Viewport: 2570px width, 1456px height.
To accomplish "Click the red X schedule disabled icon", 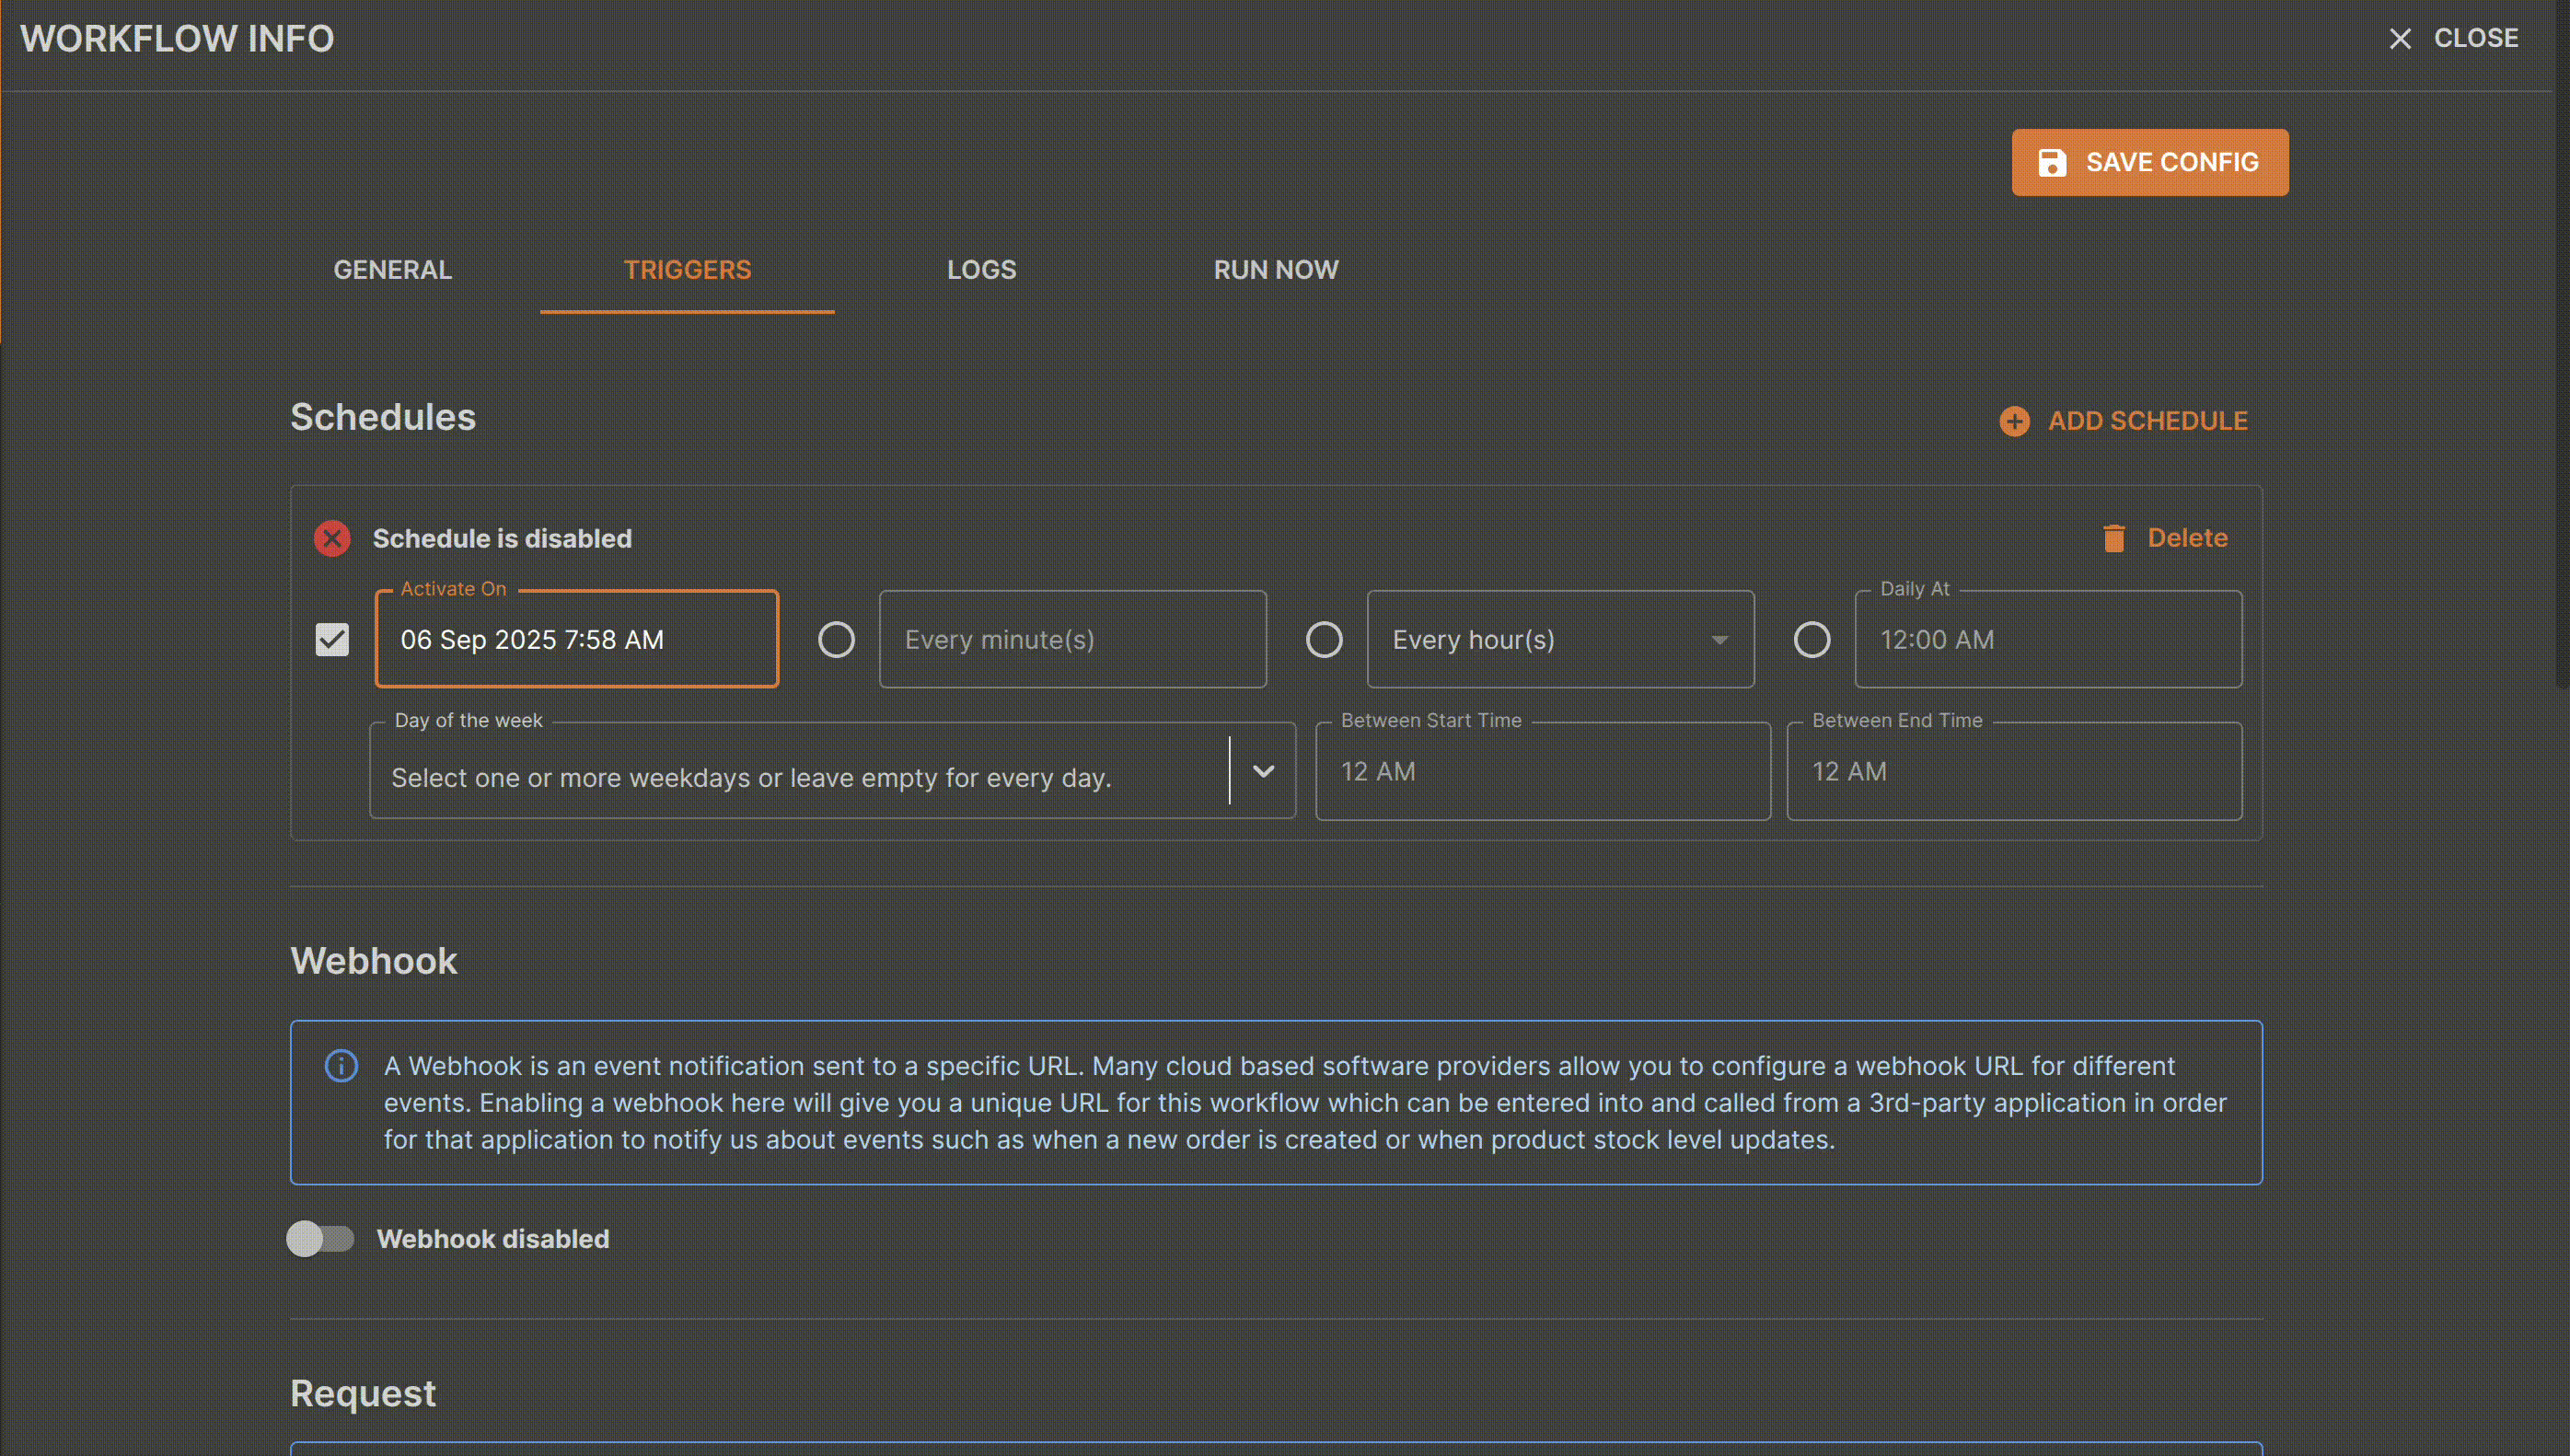I will pos(332,538).
